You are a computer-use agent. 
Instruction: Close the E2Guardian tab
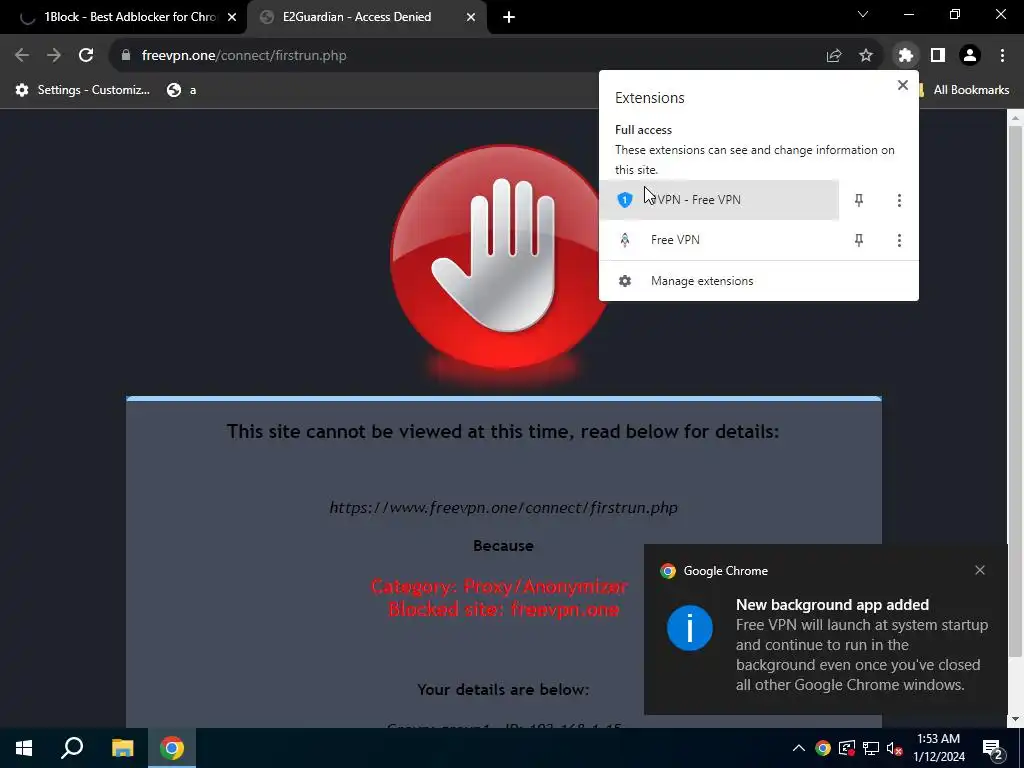tap(471, 17)
